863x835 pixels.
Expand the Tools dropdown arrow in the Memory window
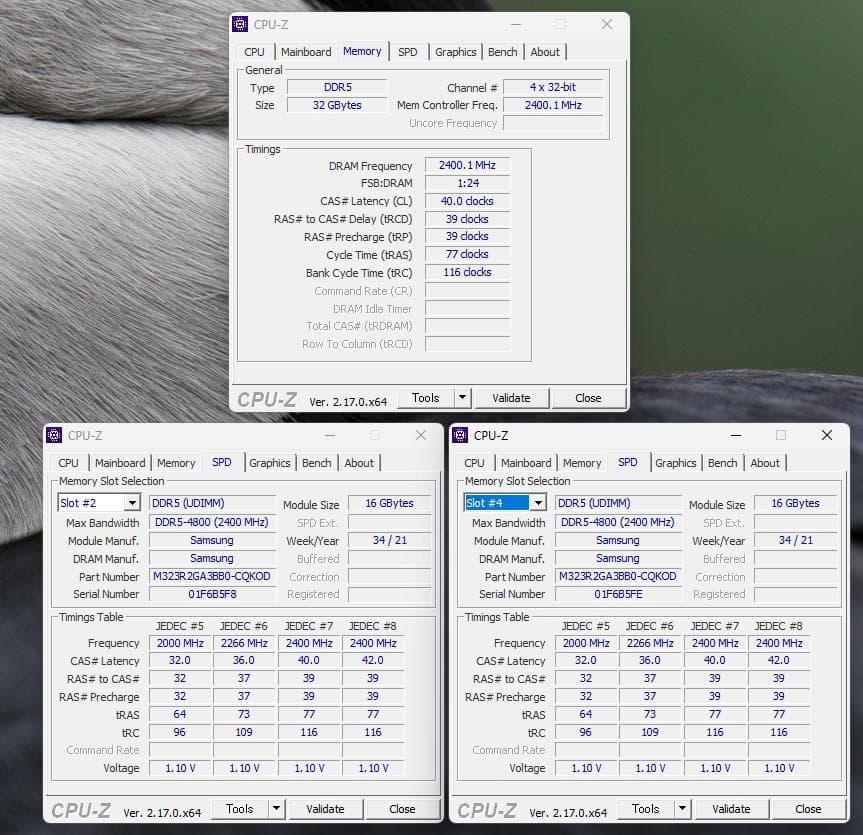coord(463,398)
